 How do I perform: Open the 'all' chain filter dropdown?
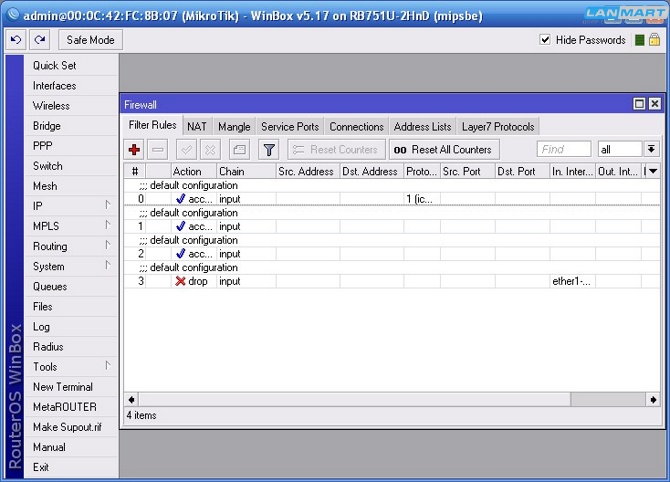[651, 149]
